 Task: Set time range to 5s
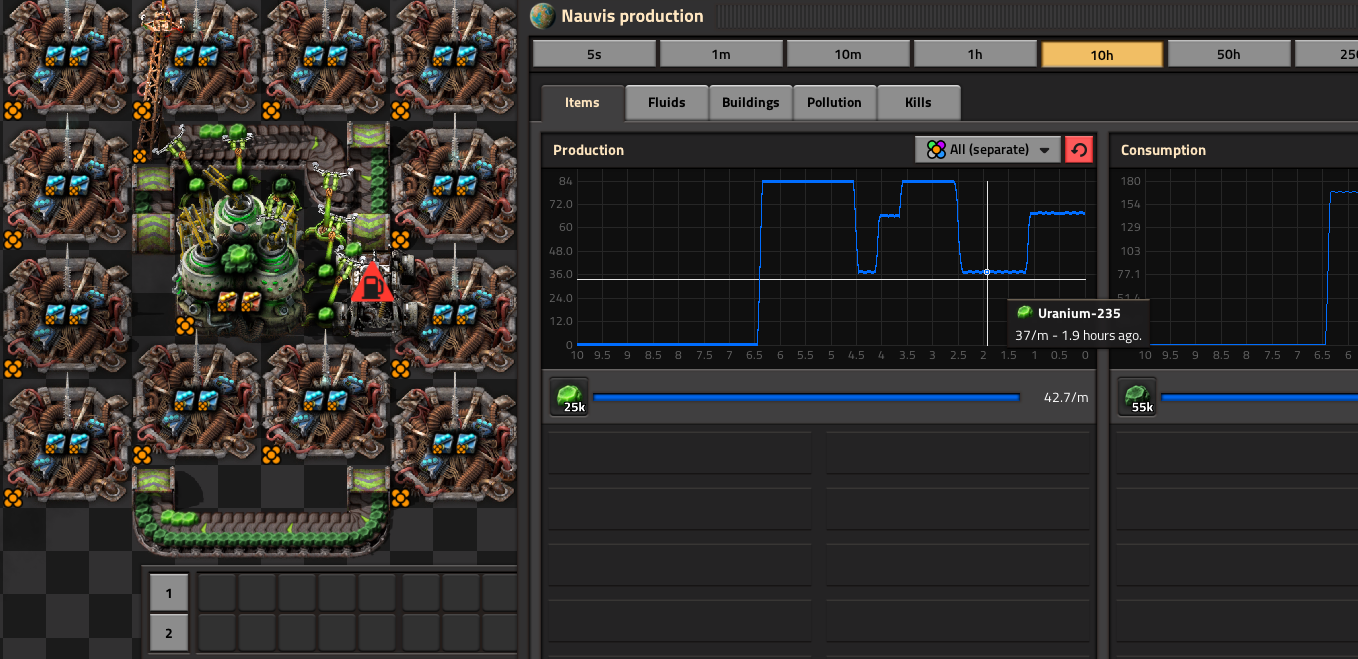point(594,55)
